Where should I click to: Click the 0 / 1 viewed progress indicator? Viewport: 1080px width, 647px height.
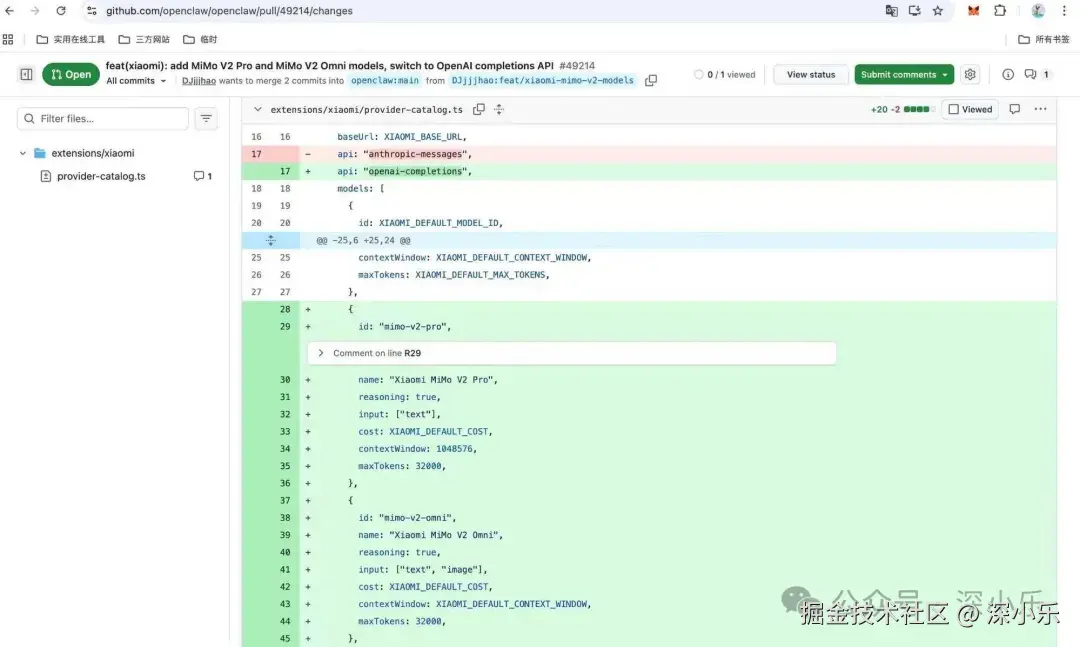[725, 74]
